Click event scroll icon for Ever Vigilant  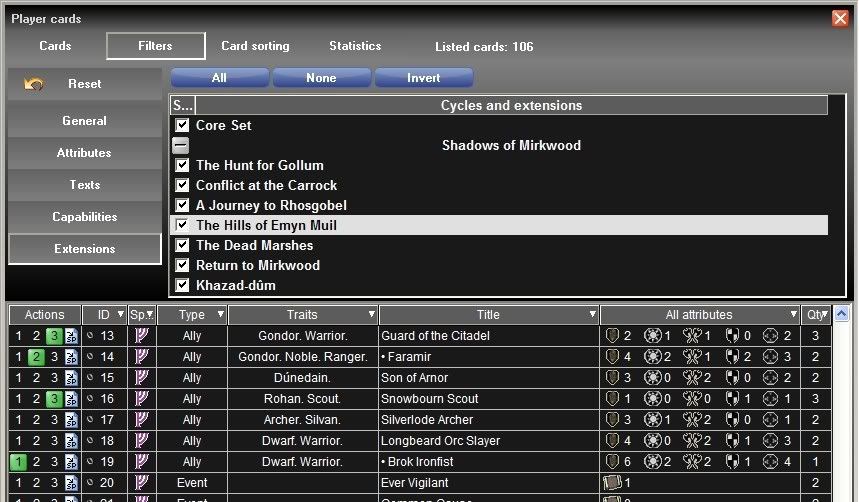point(612,483)
